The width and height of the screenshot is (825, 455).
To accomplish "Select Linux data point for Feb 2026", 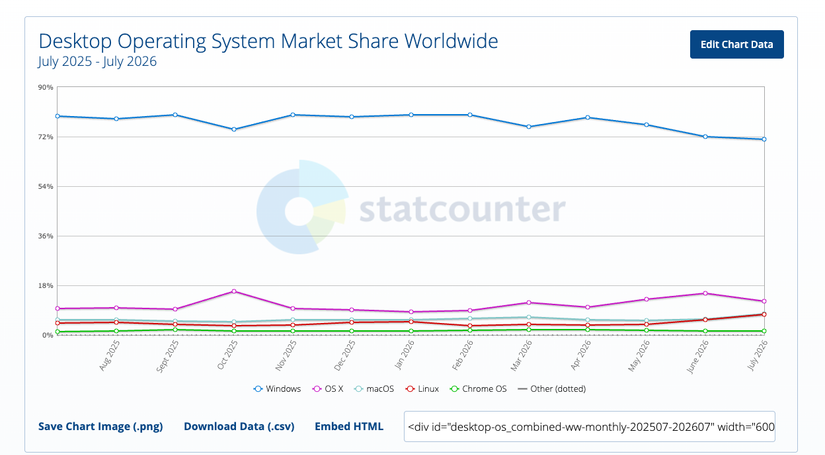I will pyautogui.click(x=470, y=326).
